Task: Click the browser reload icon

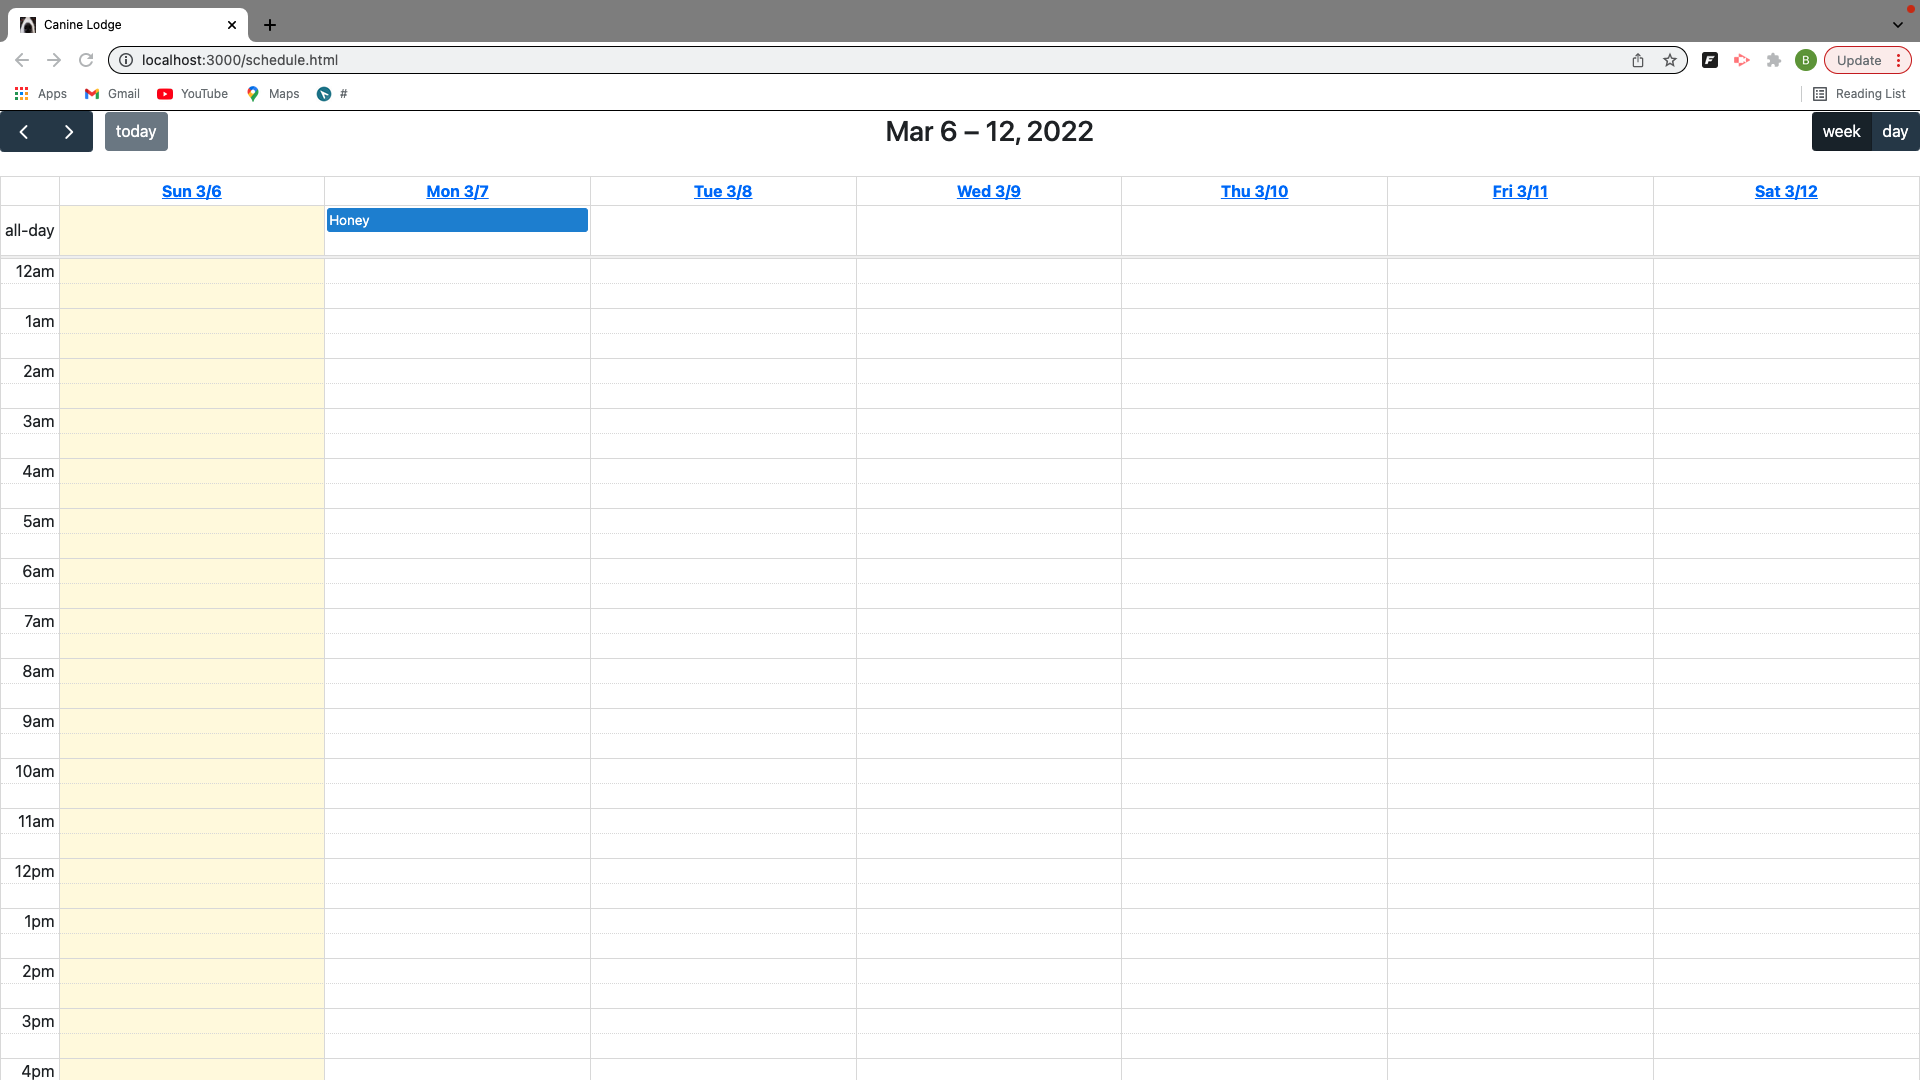Action: 86,60
